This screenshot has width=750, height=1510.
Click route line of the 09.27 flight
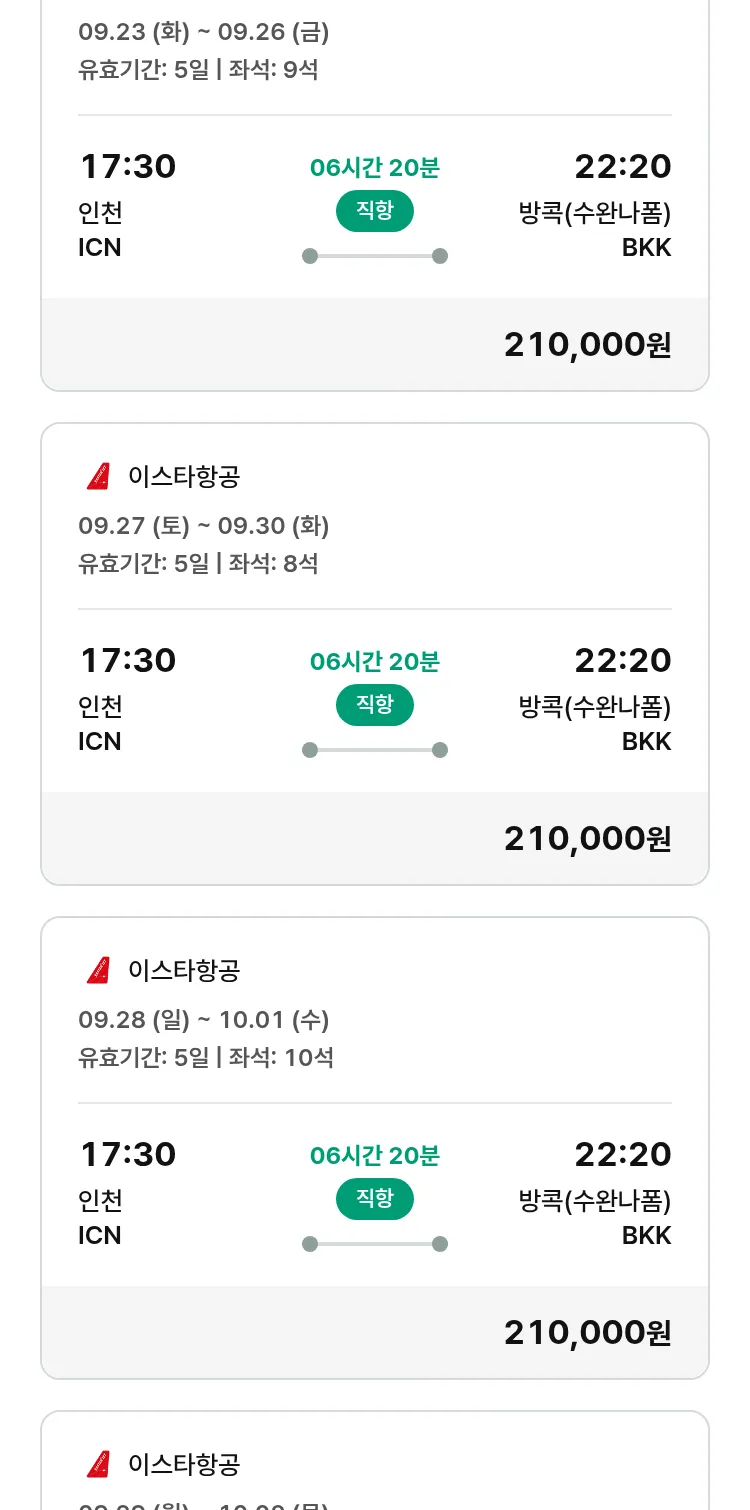[375, 750]
